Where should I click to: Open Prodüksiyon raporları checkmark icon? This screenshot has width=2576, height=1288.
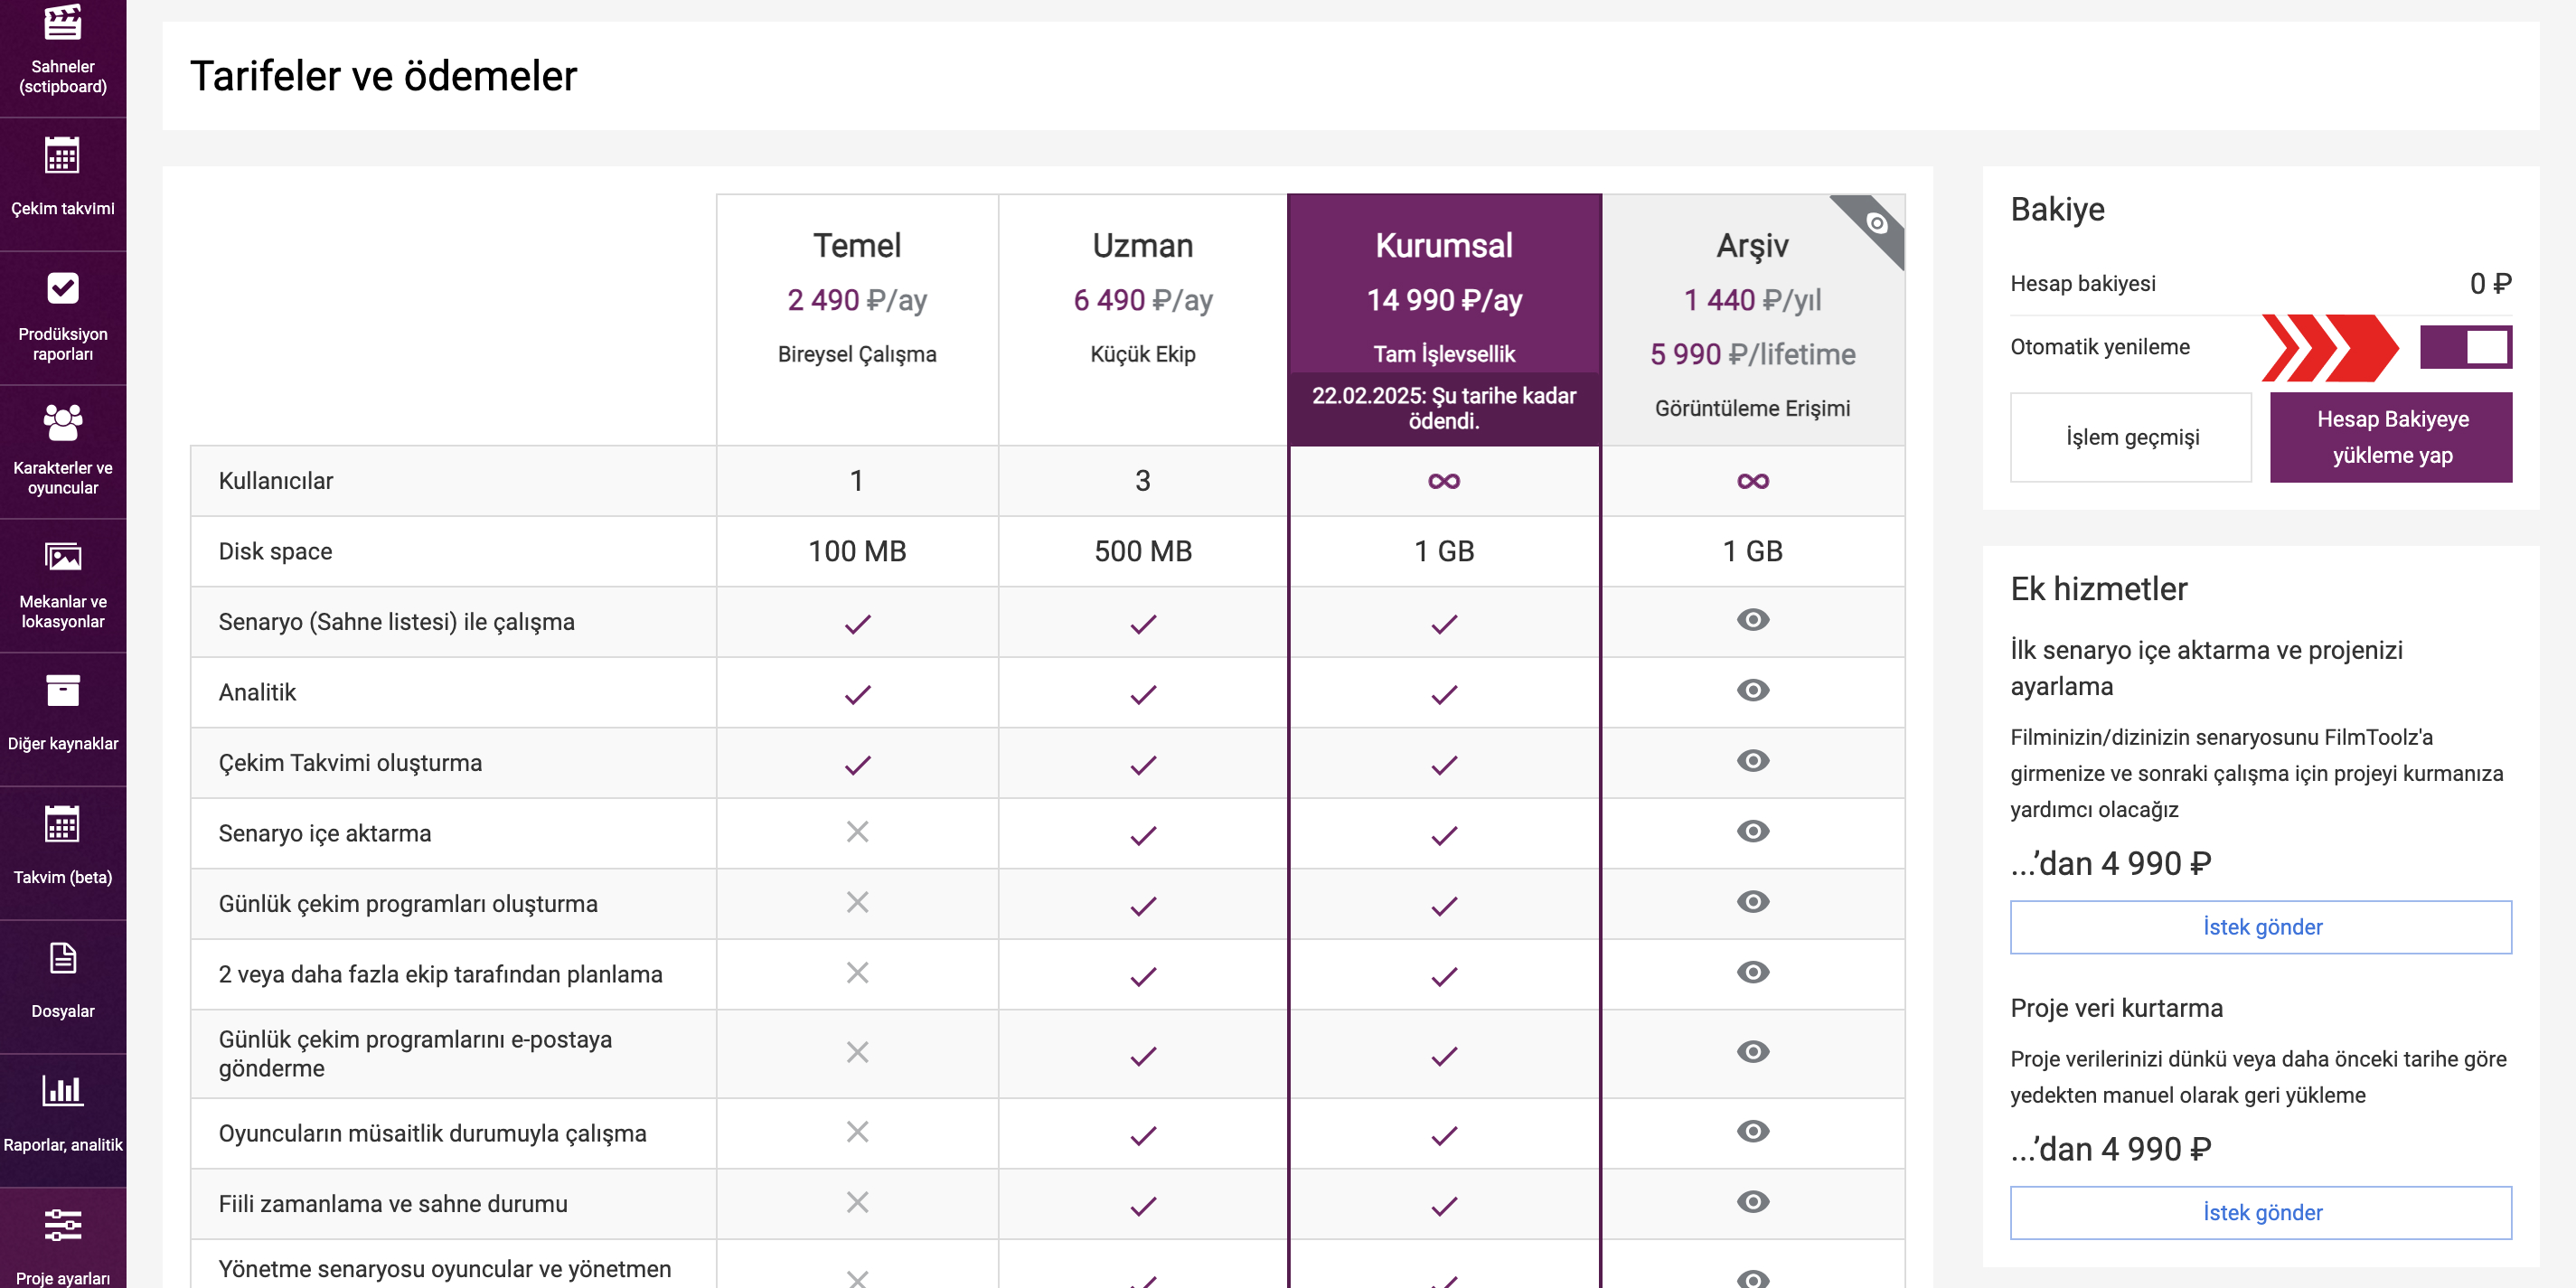point(62,288)
